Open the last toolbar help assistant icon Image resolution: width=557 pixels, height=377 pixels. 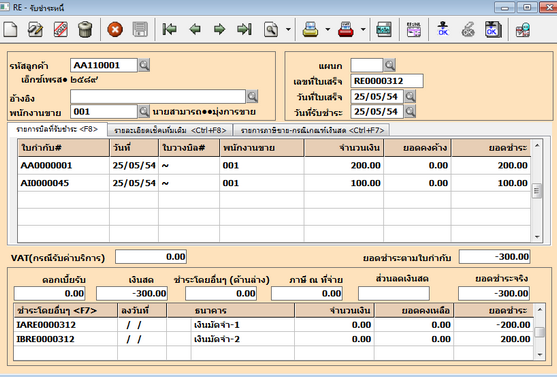(x=523, y=30)
